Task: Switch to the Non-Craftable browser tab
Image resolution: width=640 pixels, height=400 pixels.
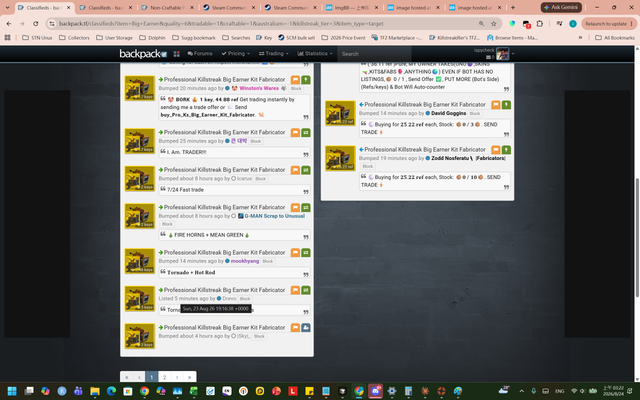Action: click(168, 7)
